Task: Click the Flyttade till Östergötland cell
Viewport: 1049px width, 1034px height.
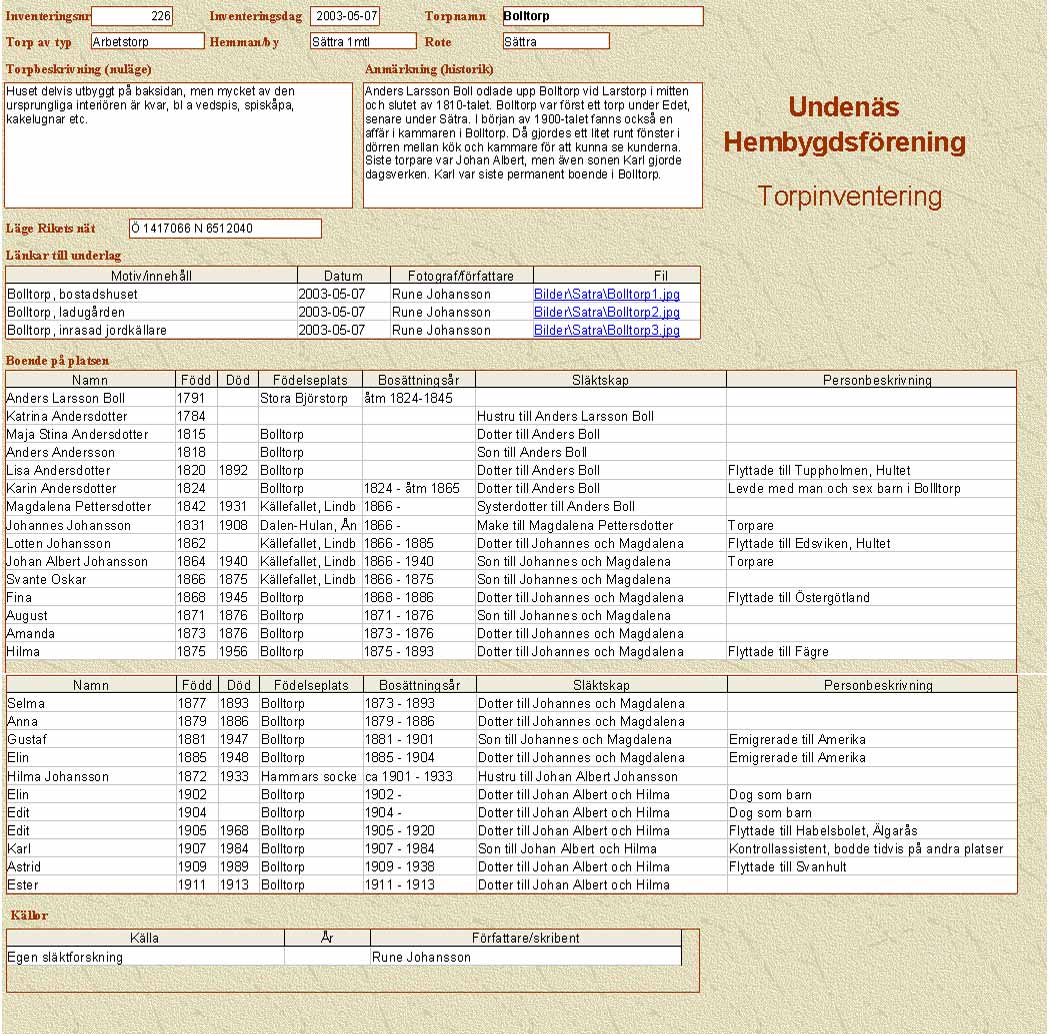Action: tap(871, 598)
